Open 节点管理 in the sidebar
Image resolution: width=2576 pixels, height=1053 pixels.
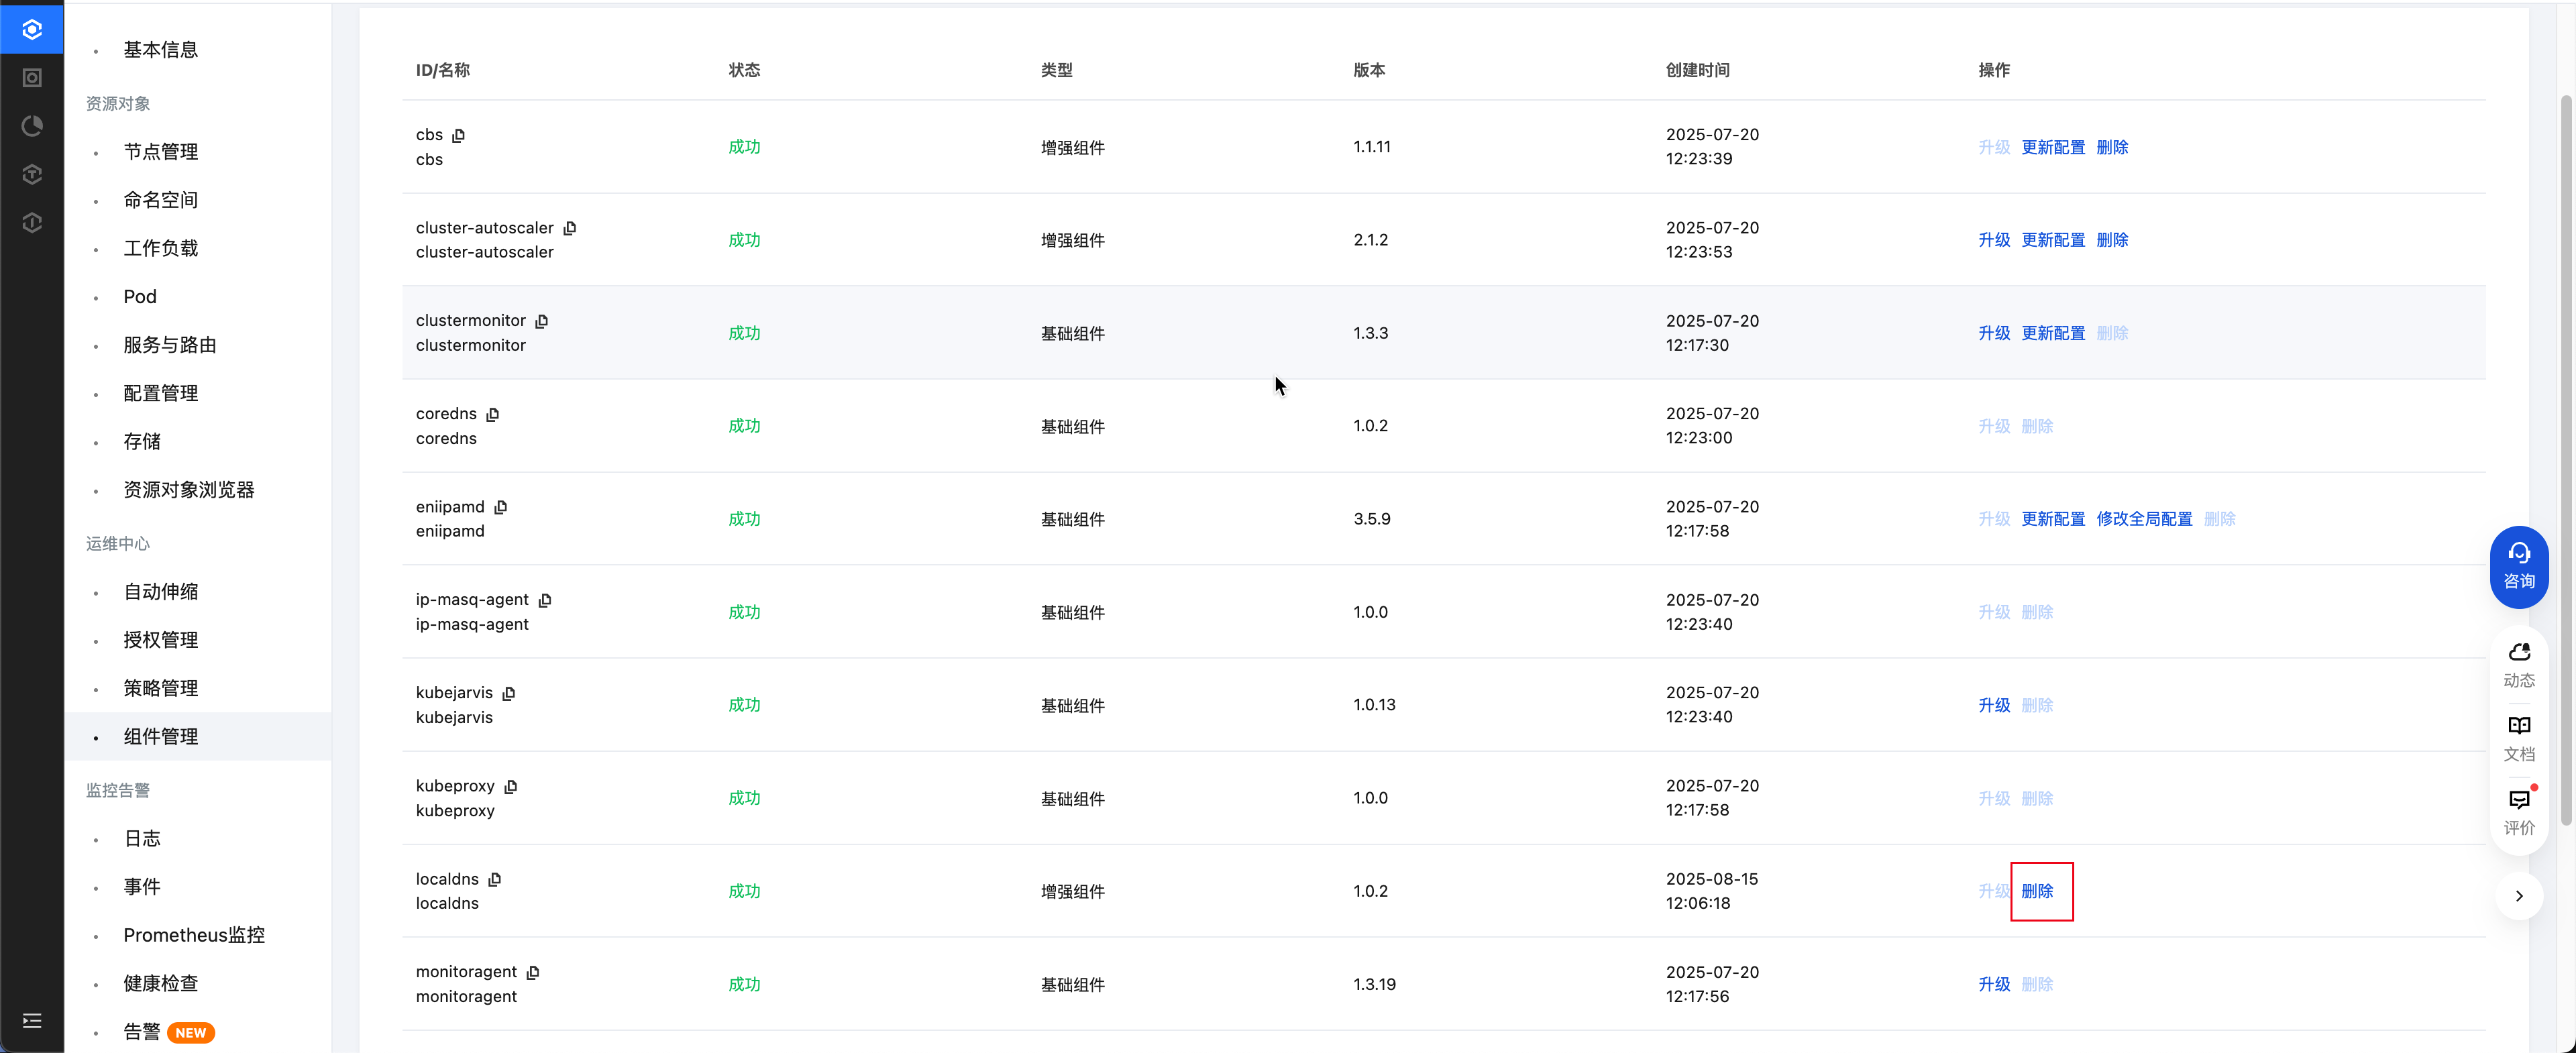tap(160, 152)
